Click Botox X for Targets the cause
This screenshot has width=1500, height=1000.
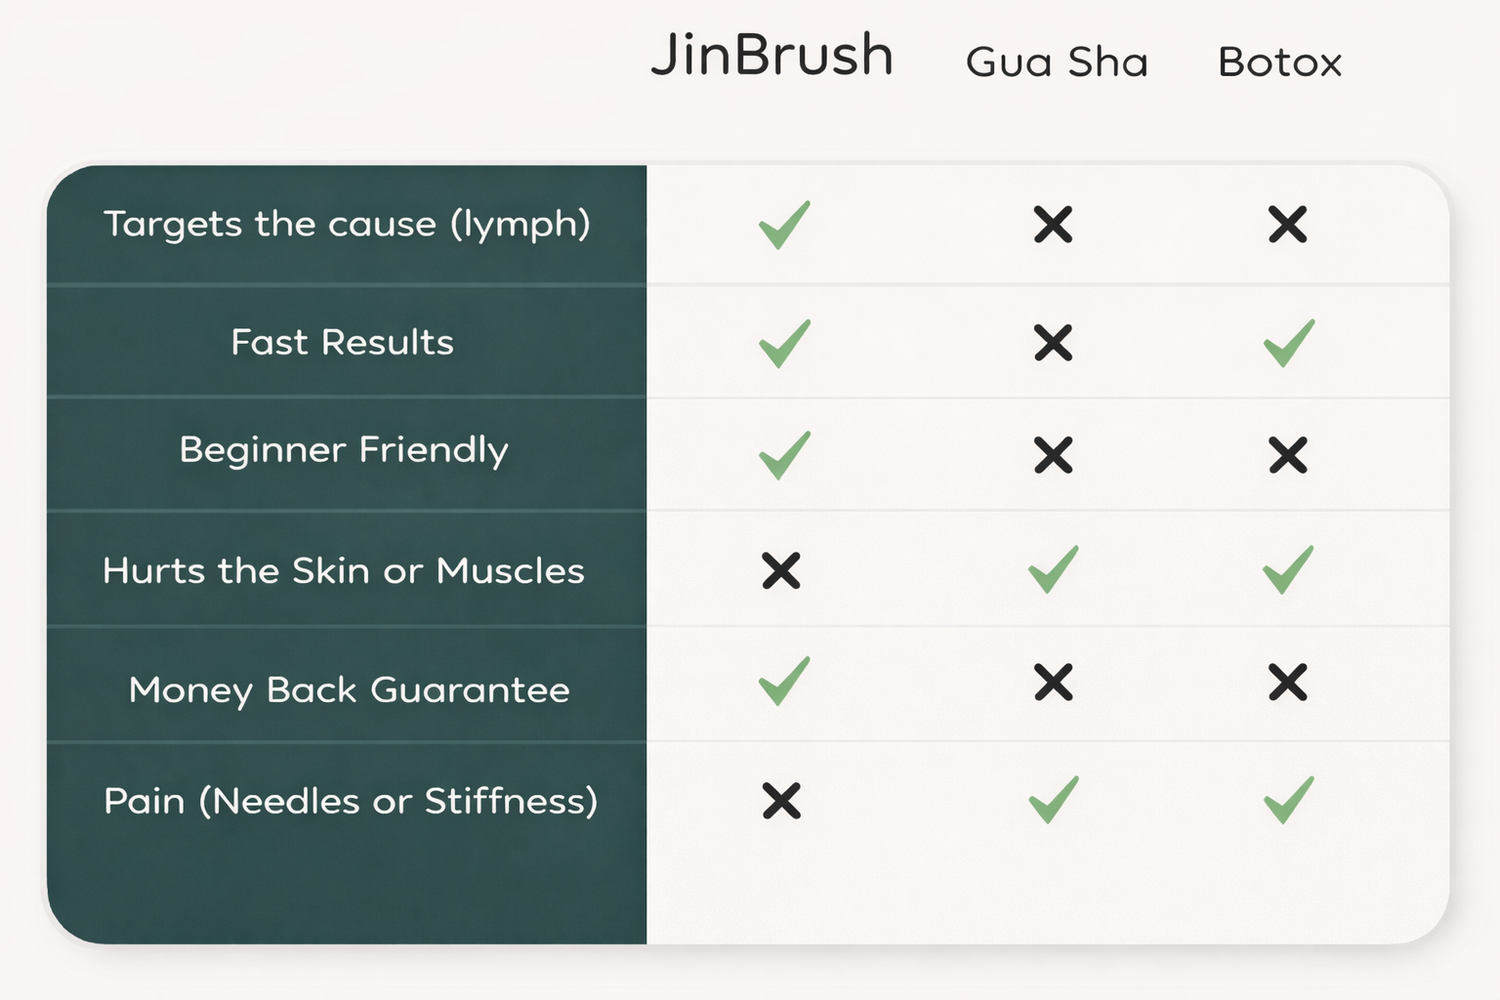pos(1288,225)
